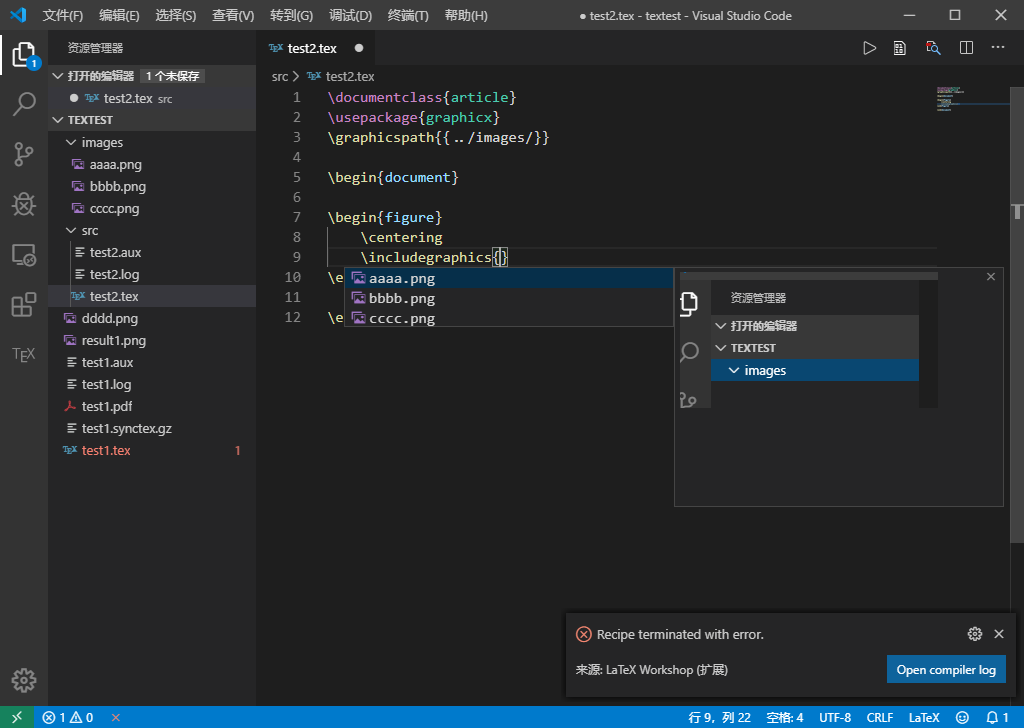Click the SyncTeX search icon in editor toolbar

[933, 48]
